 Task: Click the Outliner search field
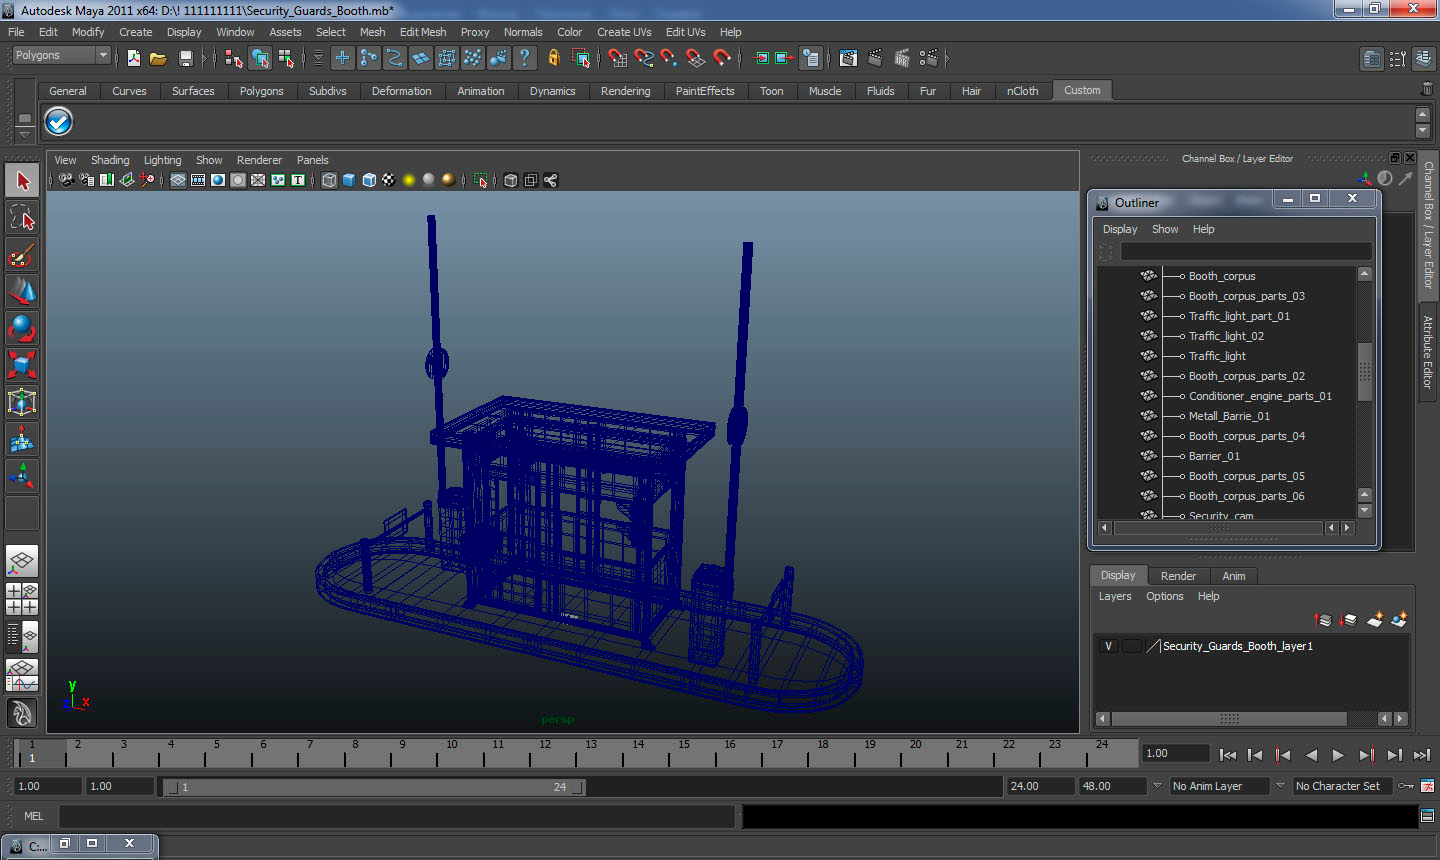click(x=1246, y=252)
